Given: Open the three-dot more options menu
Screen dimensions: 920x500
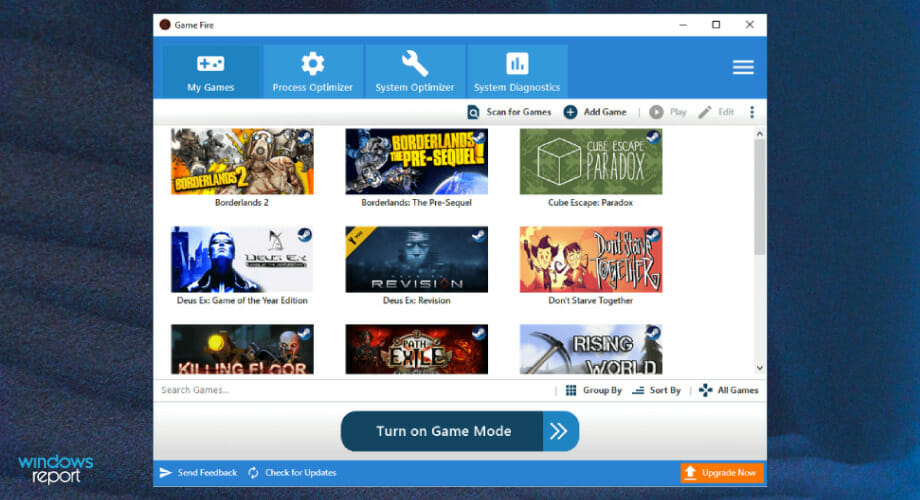Looking at the screenshot, I should [752, 112].
